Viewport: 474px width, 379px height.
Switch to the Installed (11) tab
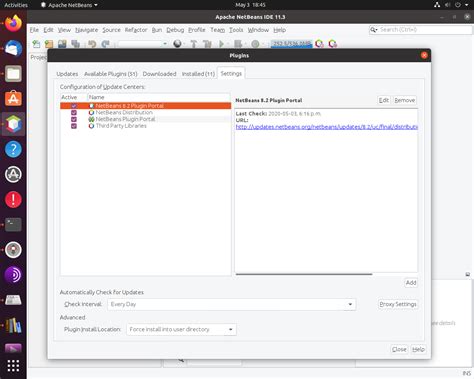pos(198,74)
